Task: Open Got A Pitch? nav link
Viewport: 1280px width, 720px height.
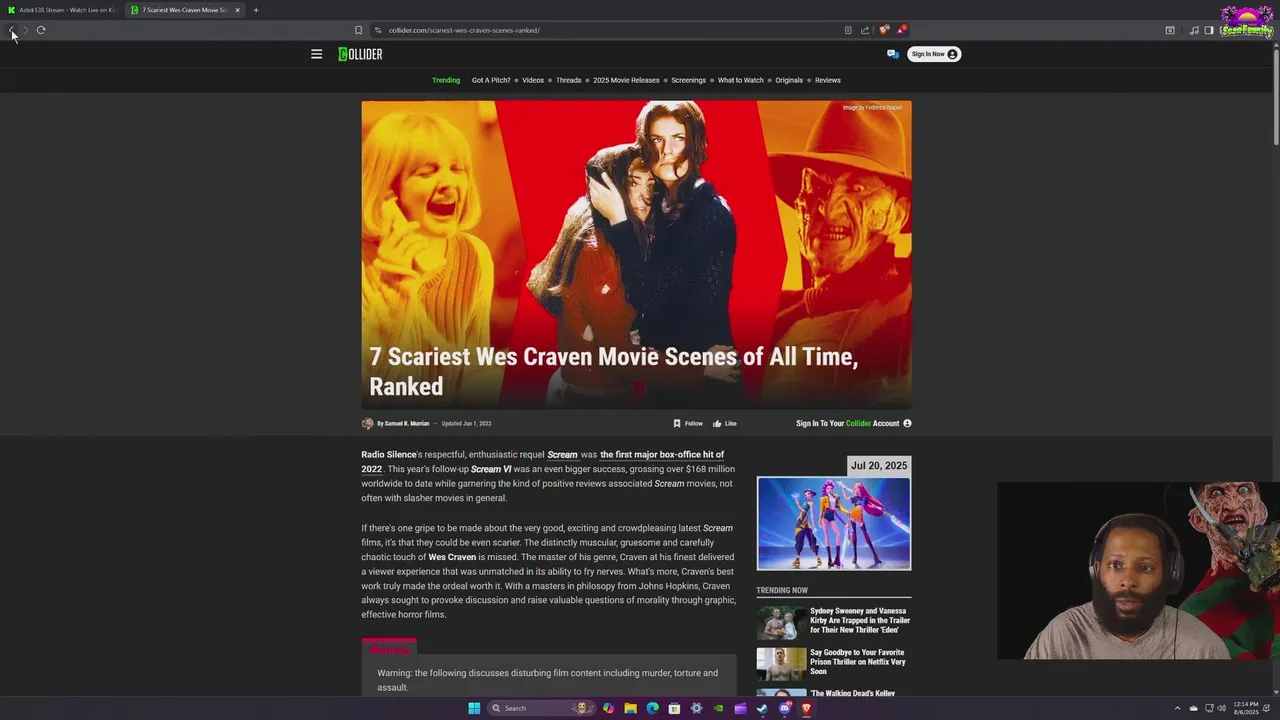Action: pos(491,80)
